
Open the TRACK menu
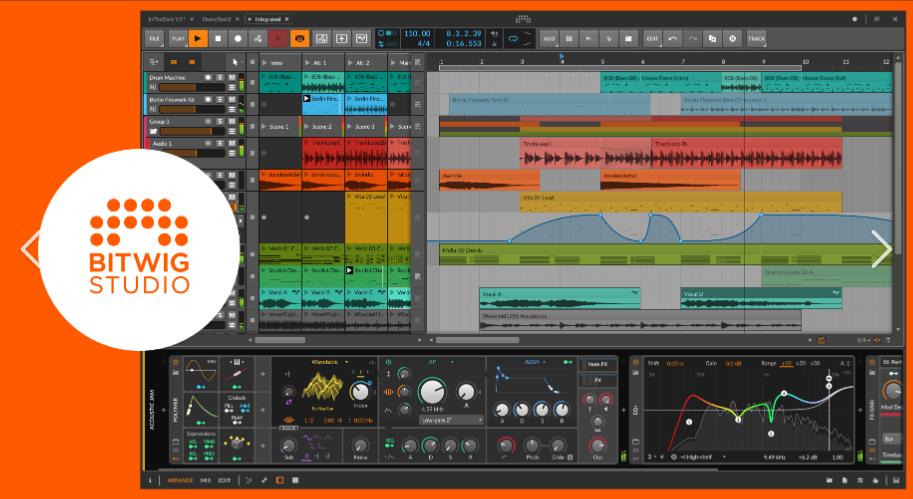(x=756, y=38)
